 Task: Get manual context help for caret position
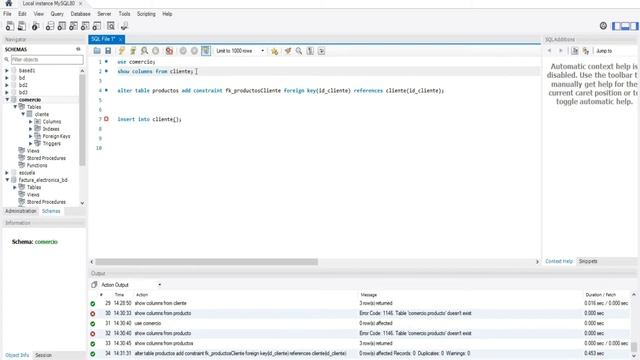575,51
